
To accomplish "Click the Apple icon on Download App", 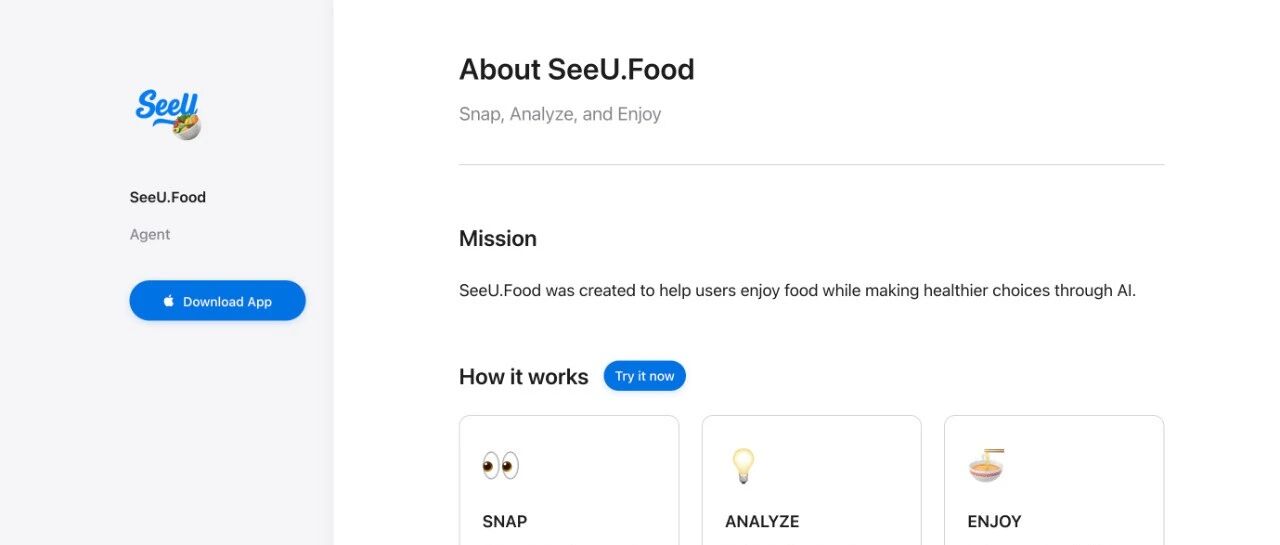I will click(x=169, y=301).
